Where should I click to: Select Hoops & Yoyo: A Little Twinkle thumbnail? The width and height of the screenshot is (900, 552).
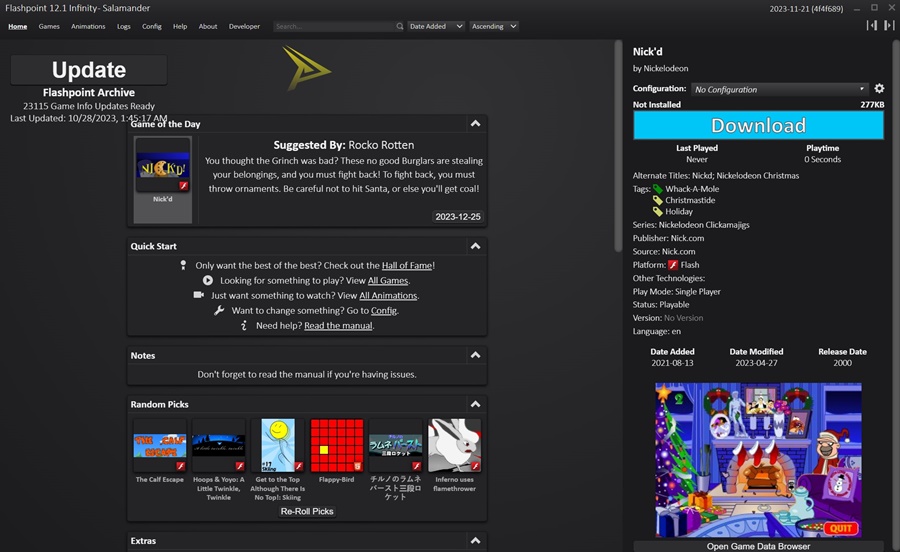[219, 445]
